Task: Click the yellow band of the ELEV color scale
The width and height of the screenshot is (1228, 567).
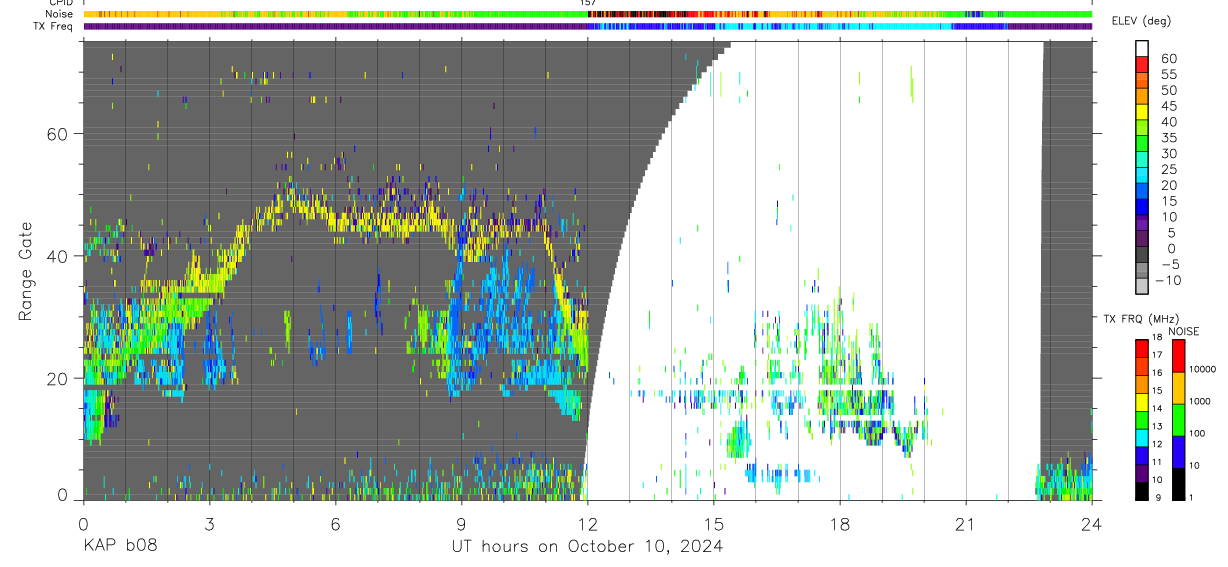Action: tap(1143, 113)
